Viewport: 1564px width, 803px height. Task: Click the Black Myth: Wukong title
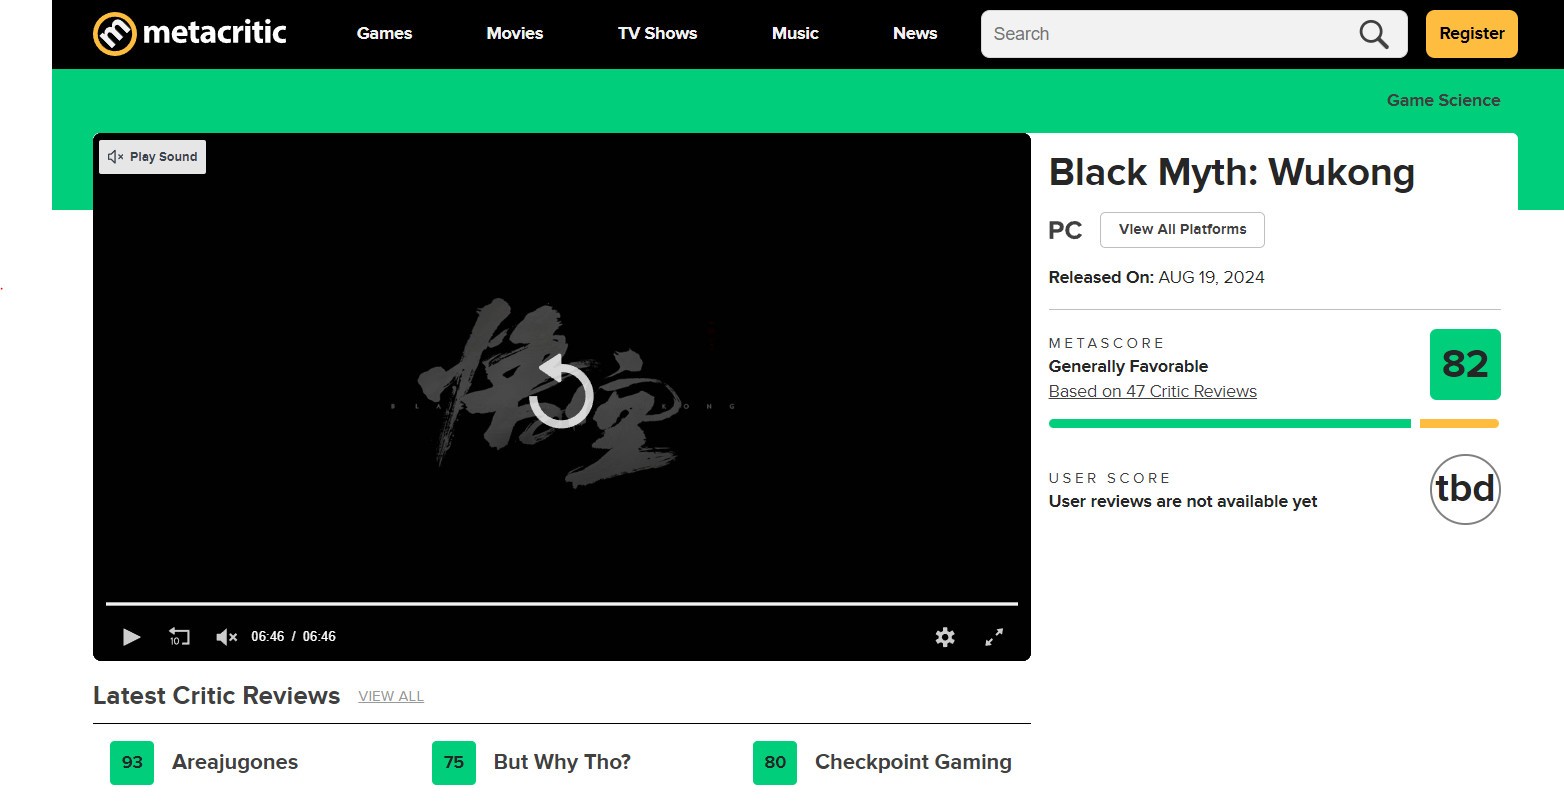[1231, 173]
